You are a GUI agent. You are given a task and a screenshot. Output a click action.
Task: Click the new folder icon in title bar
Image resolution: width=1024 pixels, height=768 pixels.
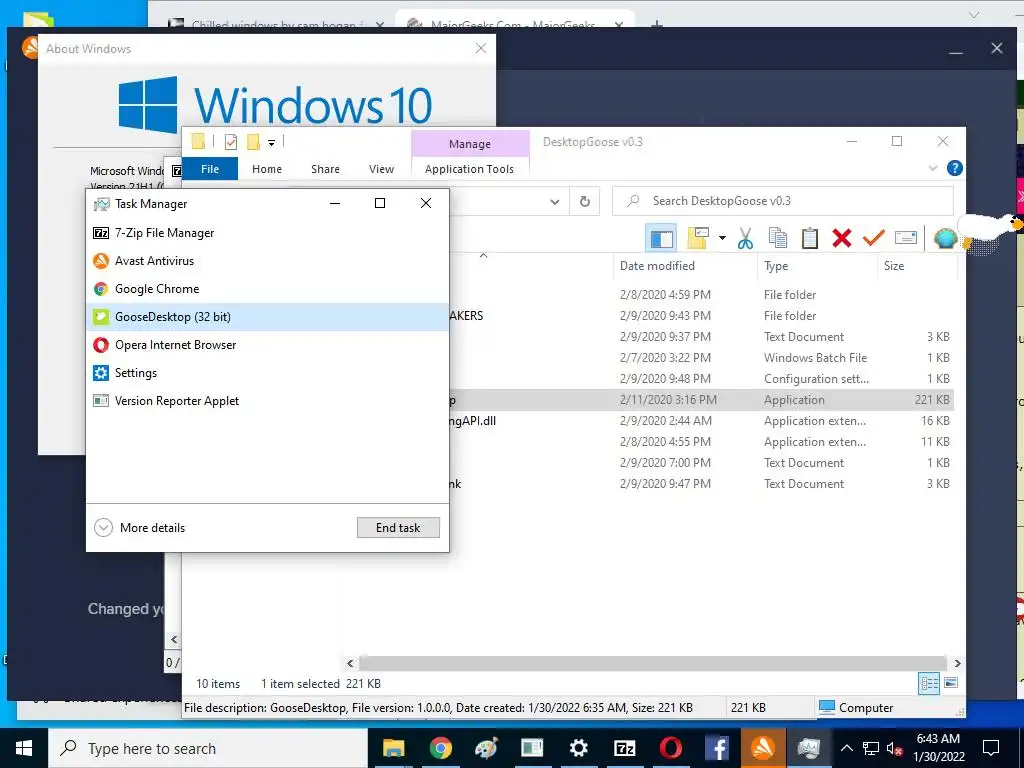[253, 142]
